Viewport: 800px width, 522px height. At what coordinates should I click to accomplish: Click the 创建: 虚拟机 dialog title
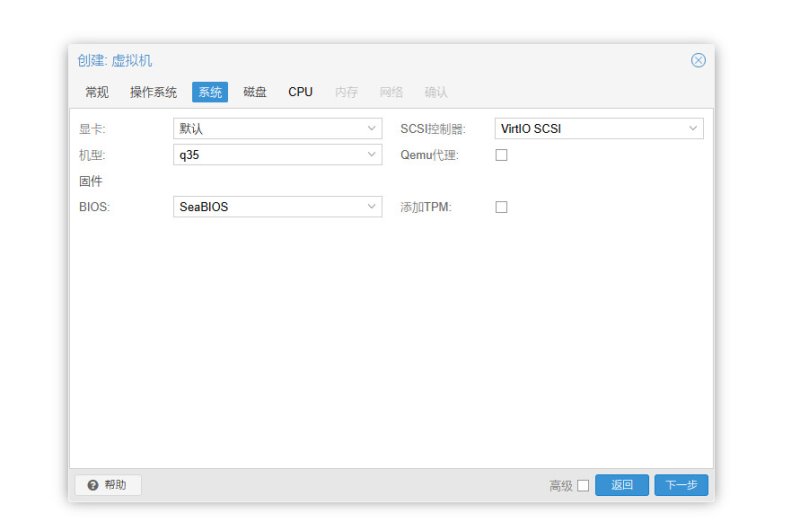point(115,61)
